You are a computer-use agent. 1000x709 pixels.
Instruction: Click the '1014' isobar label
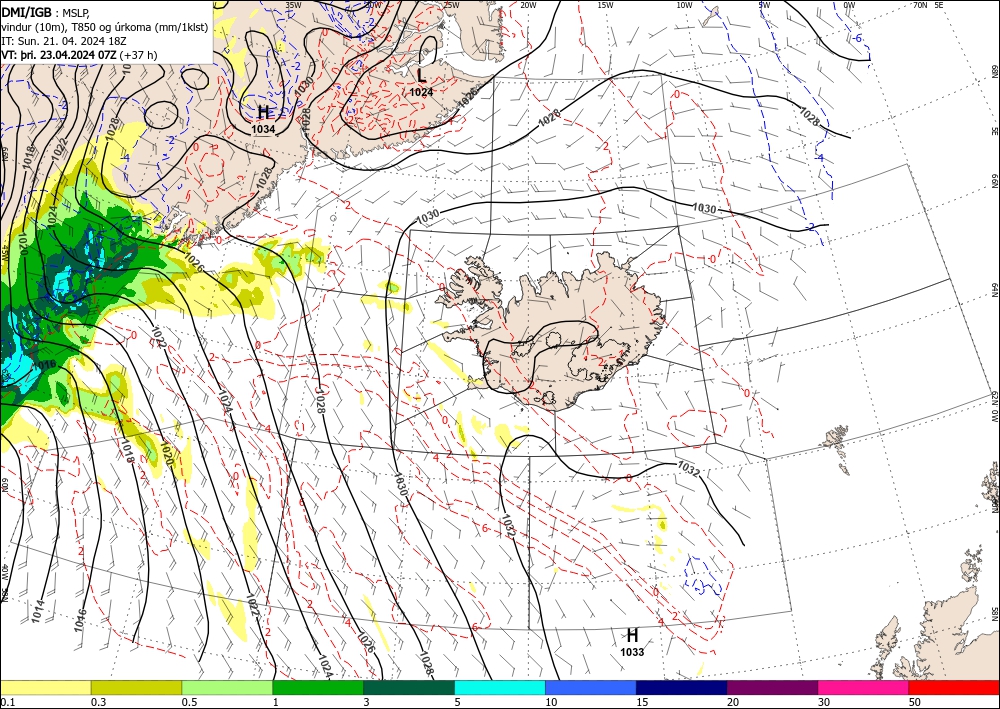(x=40, y=611)
